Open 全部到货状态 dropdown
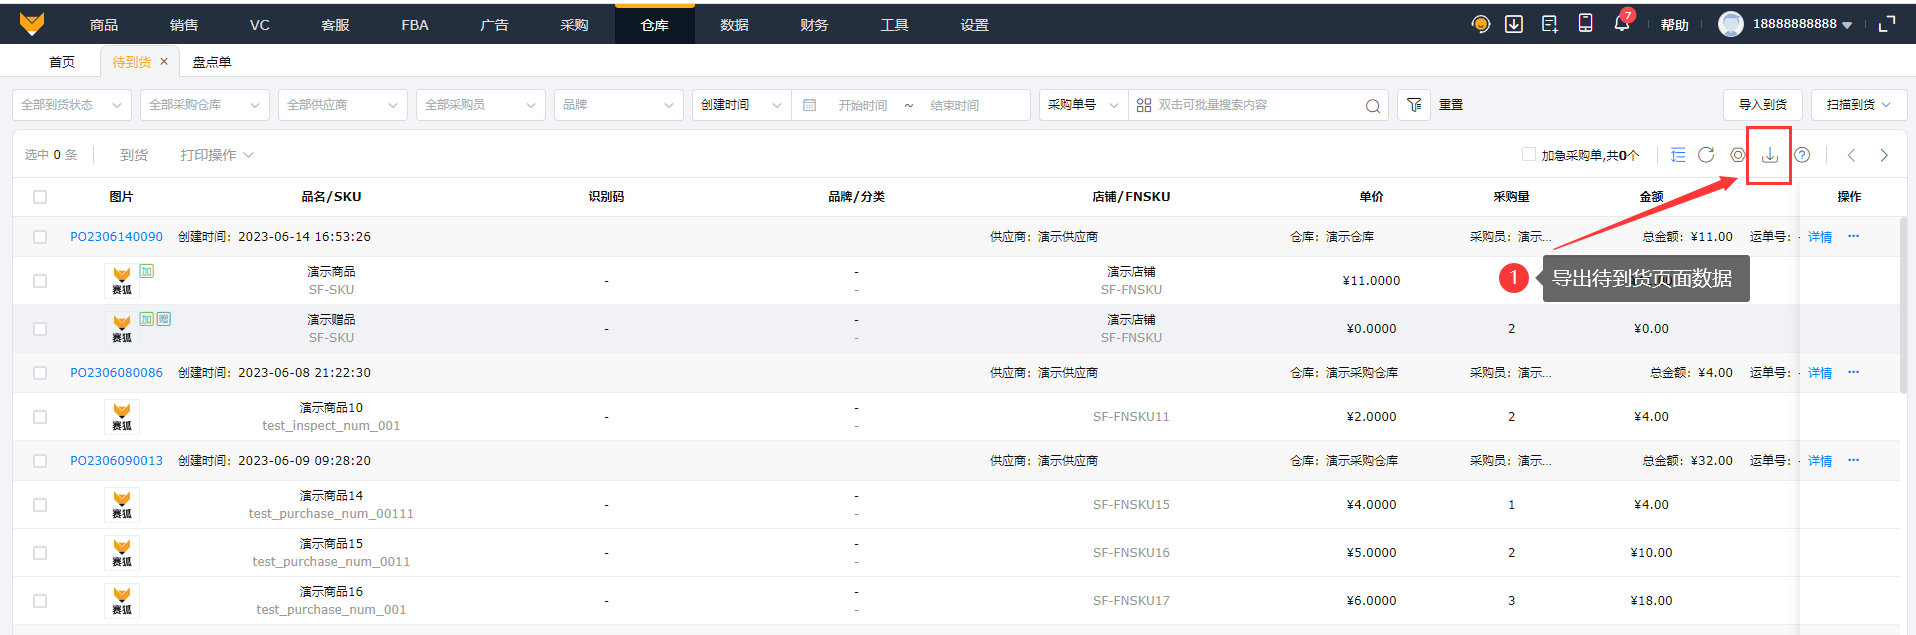Image resolution: width=1916 pixels, height=635 pixels. [x=72, y=105]
